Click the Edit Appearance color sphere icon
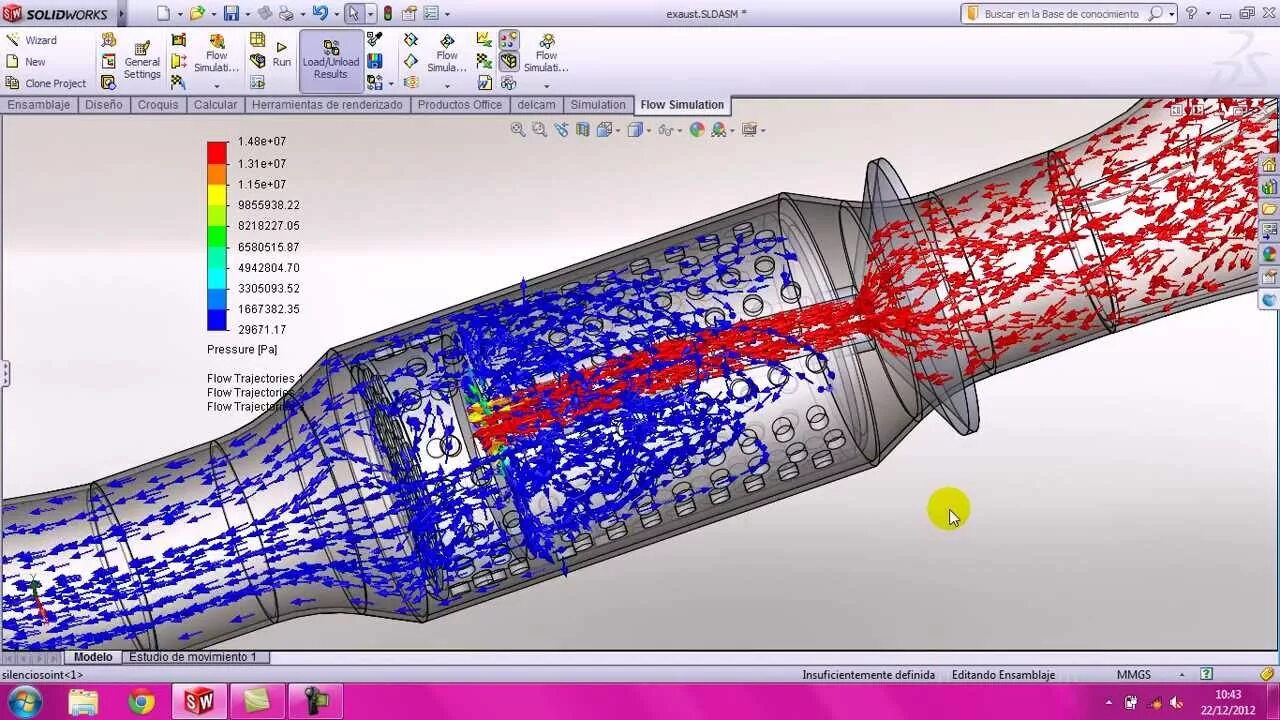This screenshot has height=720, width=1280. coord(697,129)
